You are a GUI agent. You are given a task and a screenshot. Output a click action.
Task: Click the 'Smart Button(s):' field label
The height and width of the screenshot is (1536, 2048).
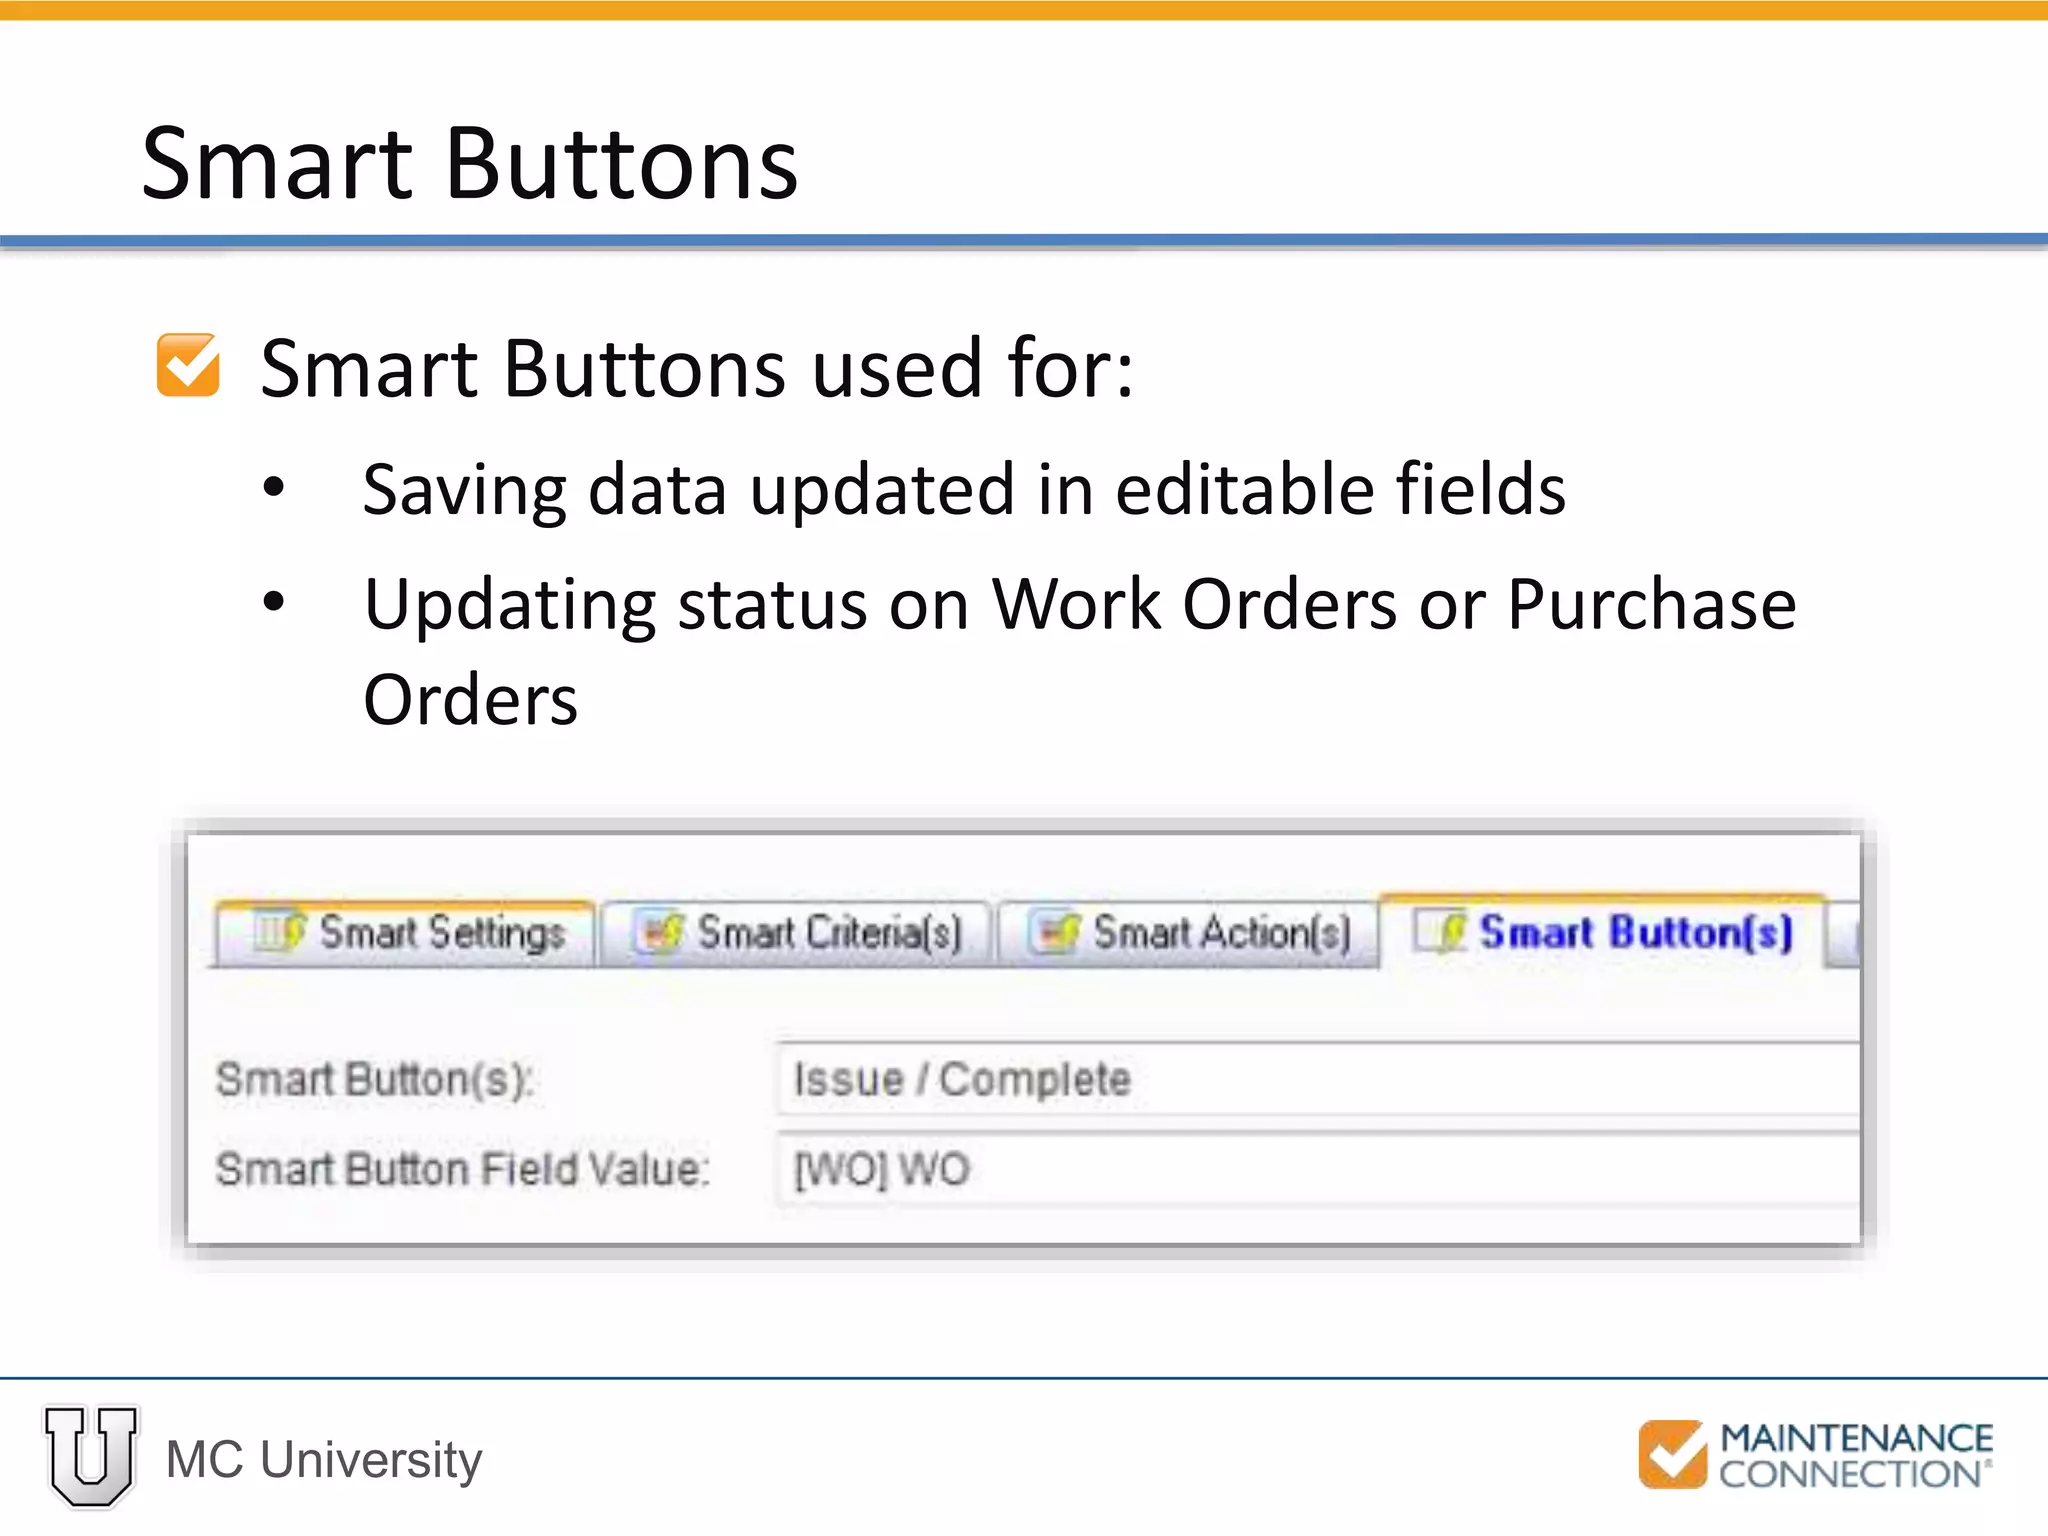pyautogui.click(x=375, y=1080)
